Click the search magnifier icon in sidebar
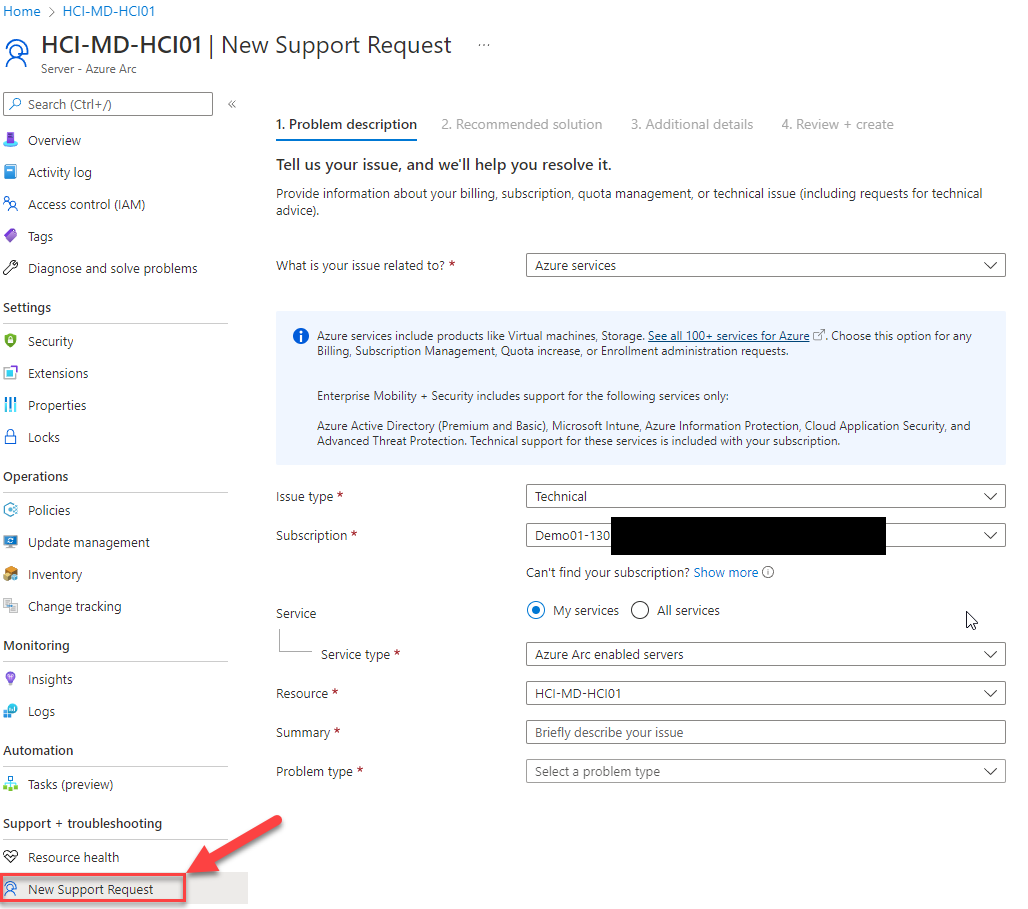Viewport: 1028px width, 909px height. [16, 104]
